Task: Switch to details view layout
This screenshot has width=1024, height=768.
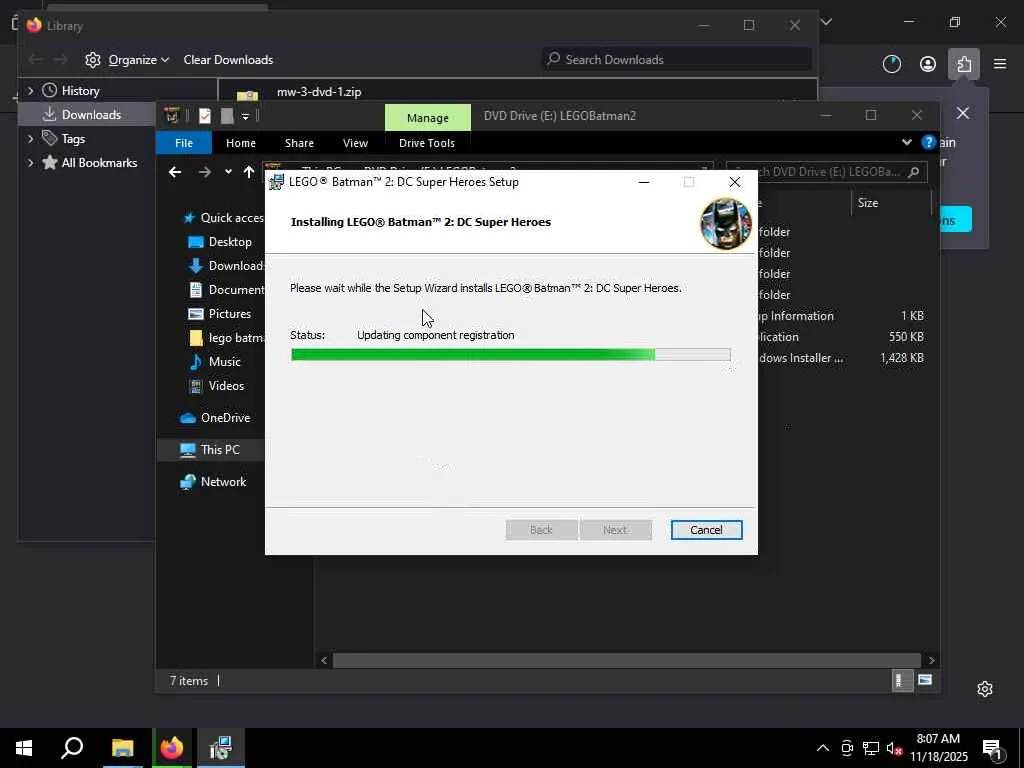Action: pyautogui.click(x=902, y=680)
